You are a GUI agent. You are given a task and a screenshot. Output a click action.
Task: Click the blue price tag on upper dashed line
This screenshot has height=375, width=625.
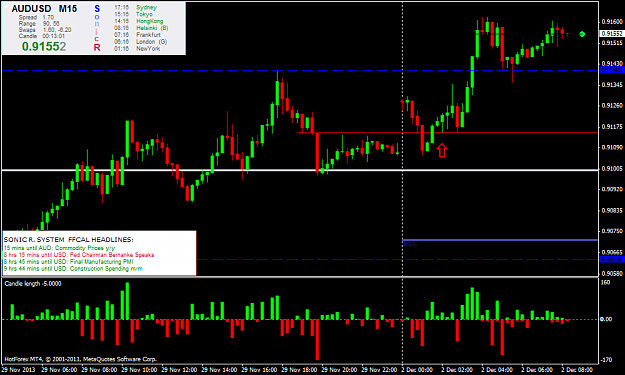click(611, 70)
